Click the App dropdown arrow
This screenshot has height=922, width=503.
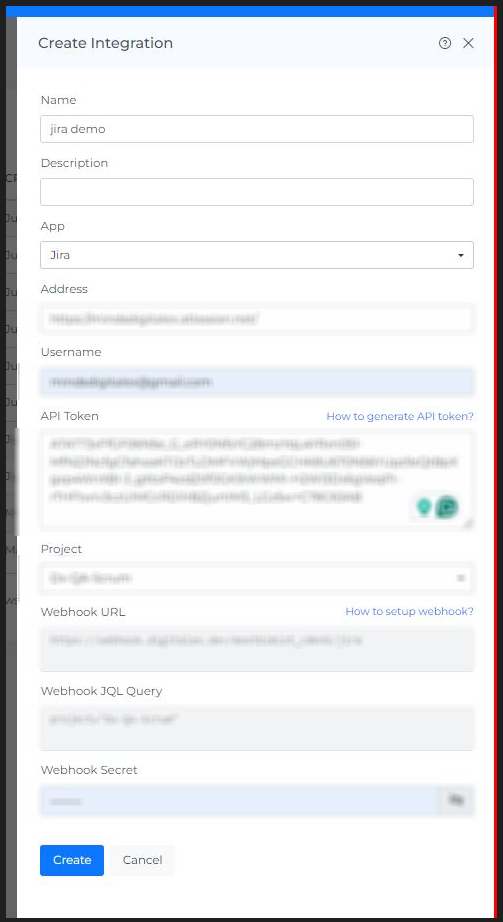pyautogui.click(x=461, y=255)
